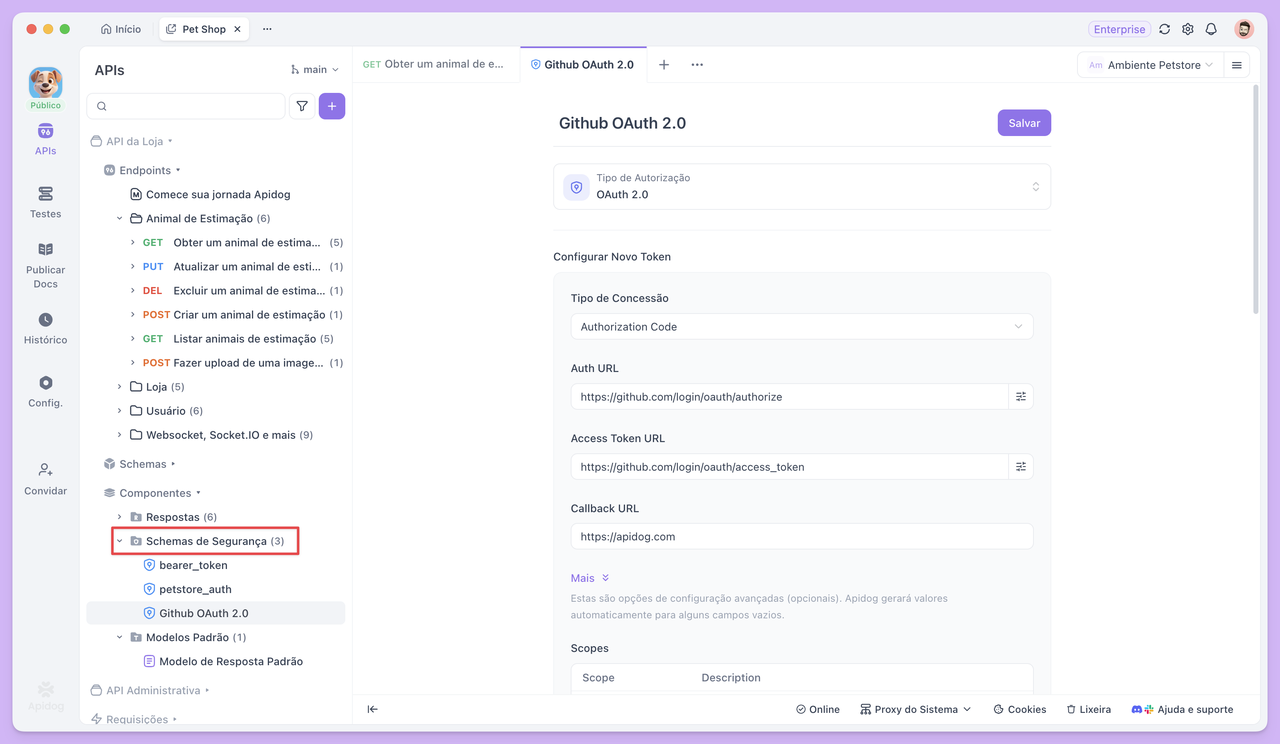Image resolution: width=1280 pixels, height=744 pixels.
Task: Open the hamburger menu near environment selector
Action: coord(1237,65)
